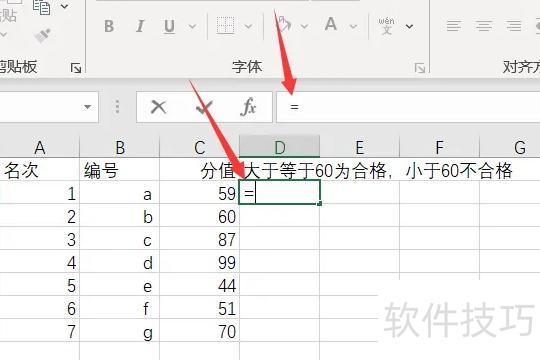
Task: Apply fill color bucket icon
Action: (285, 24)
